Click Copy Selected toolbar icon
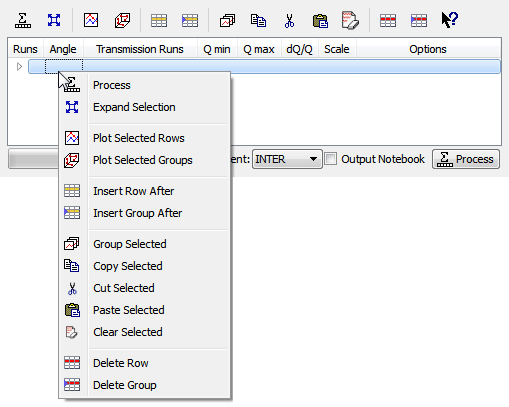Image resolution: width=509 pixels, height=407 pixels. [258, 20]
